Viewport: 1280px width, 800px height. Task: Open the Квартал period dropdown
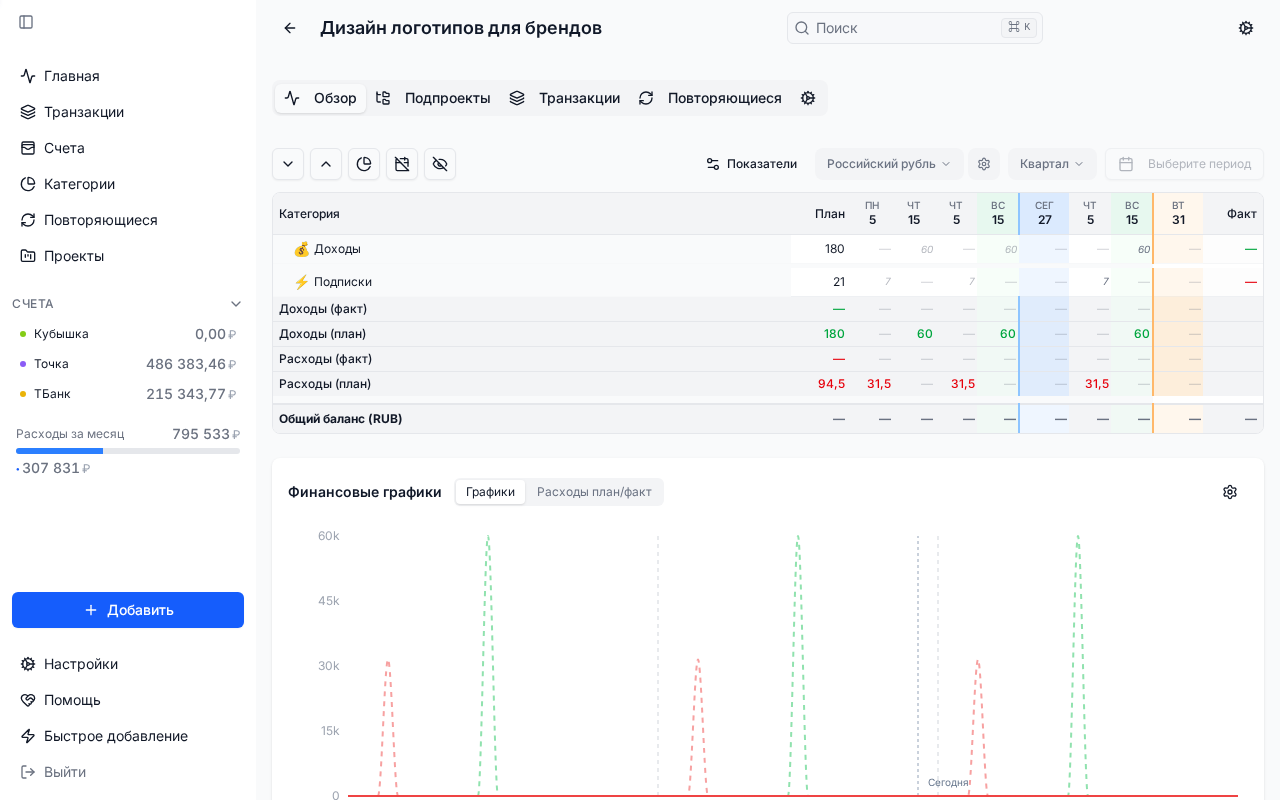[x=1052, y=164]
